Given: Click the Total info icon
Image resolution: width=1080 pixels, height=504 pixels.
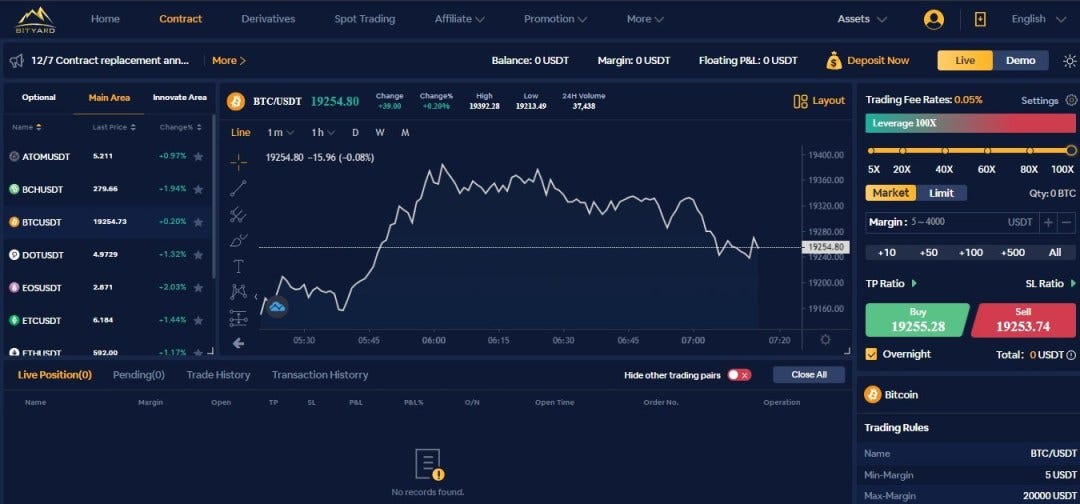Looking at the screenshot, I should (1071, 355).
